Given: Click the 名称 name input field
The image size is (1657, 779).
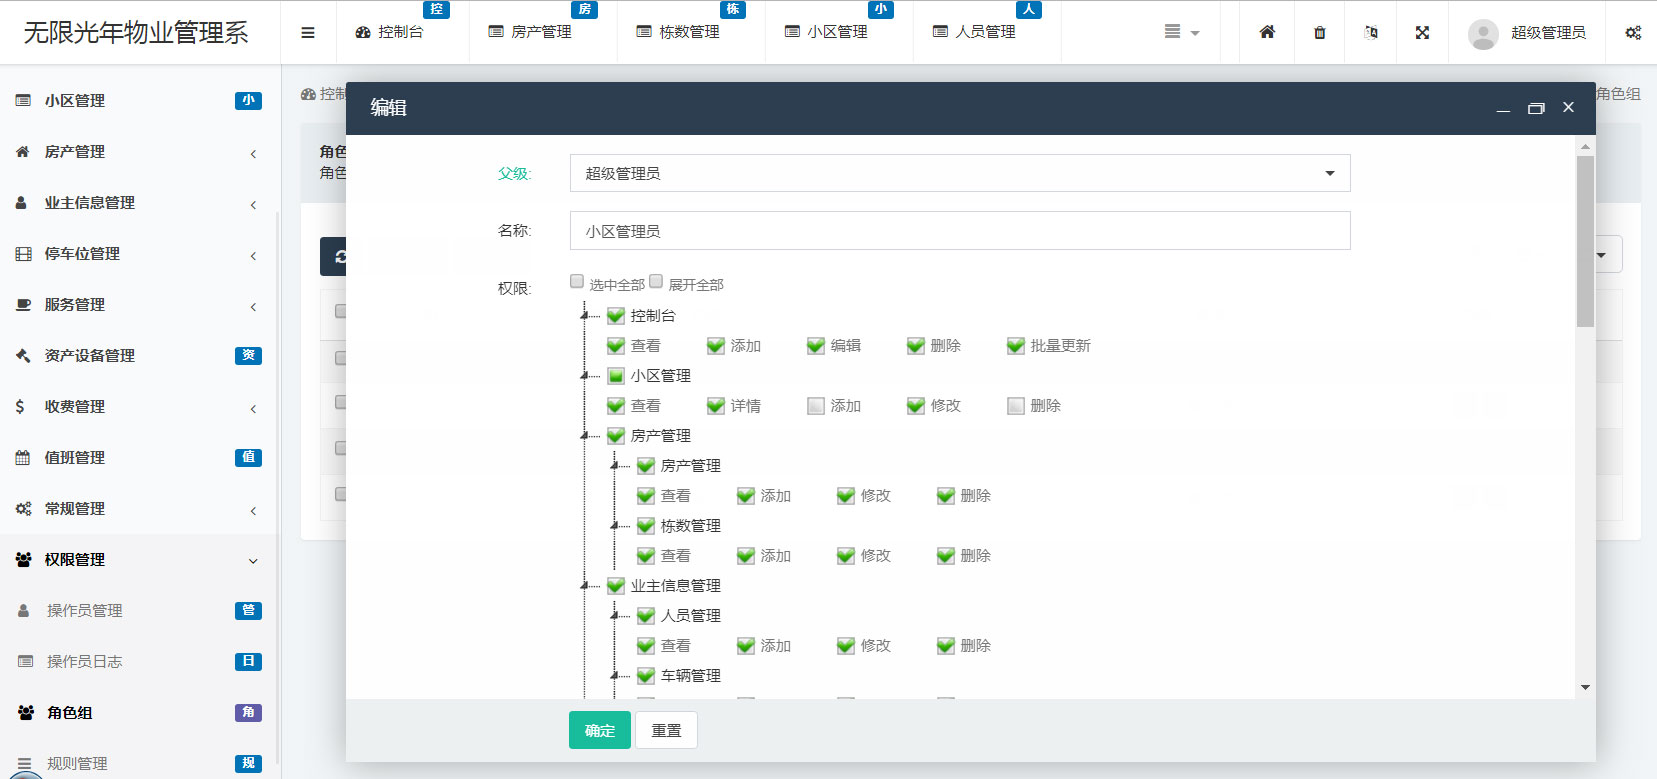Looking at the screenshot, I should [959, 231].
